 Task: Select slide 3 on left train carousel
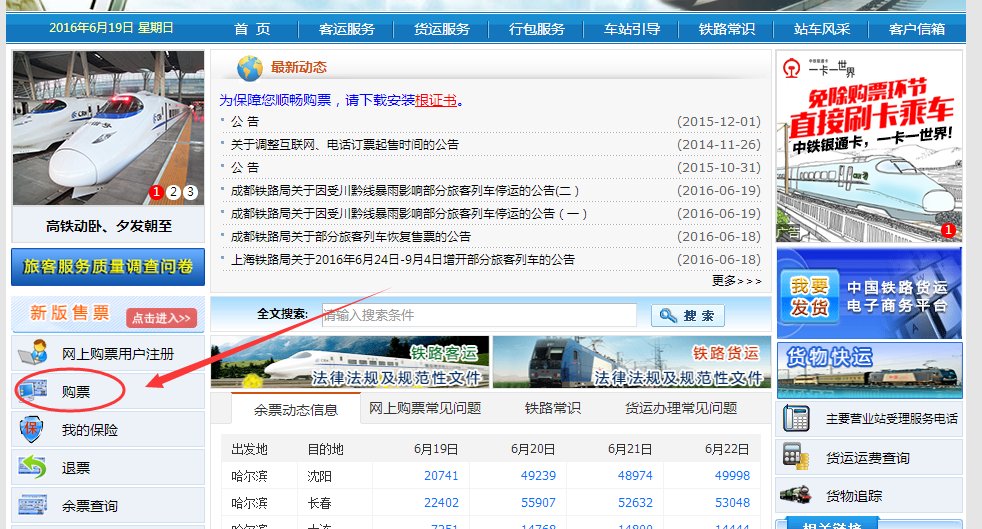click(190, 192)
